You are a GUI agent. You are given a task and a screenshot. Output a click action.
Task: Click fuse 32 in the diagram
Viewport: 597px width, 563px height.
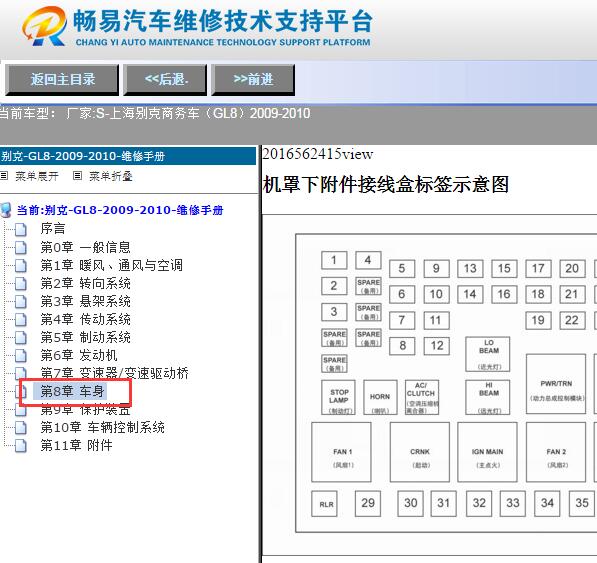(479, 504)
